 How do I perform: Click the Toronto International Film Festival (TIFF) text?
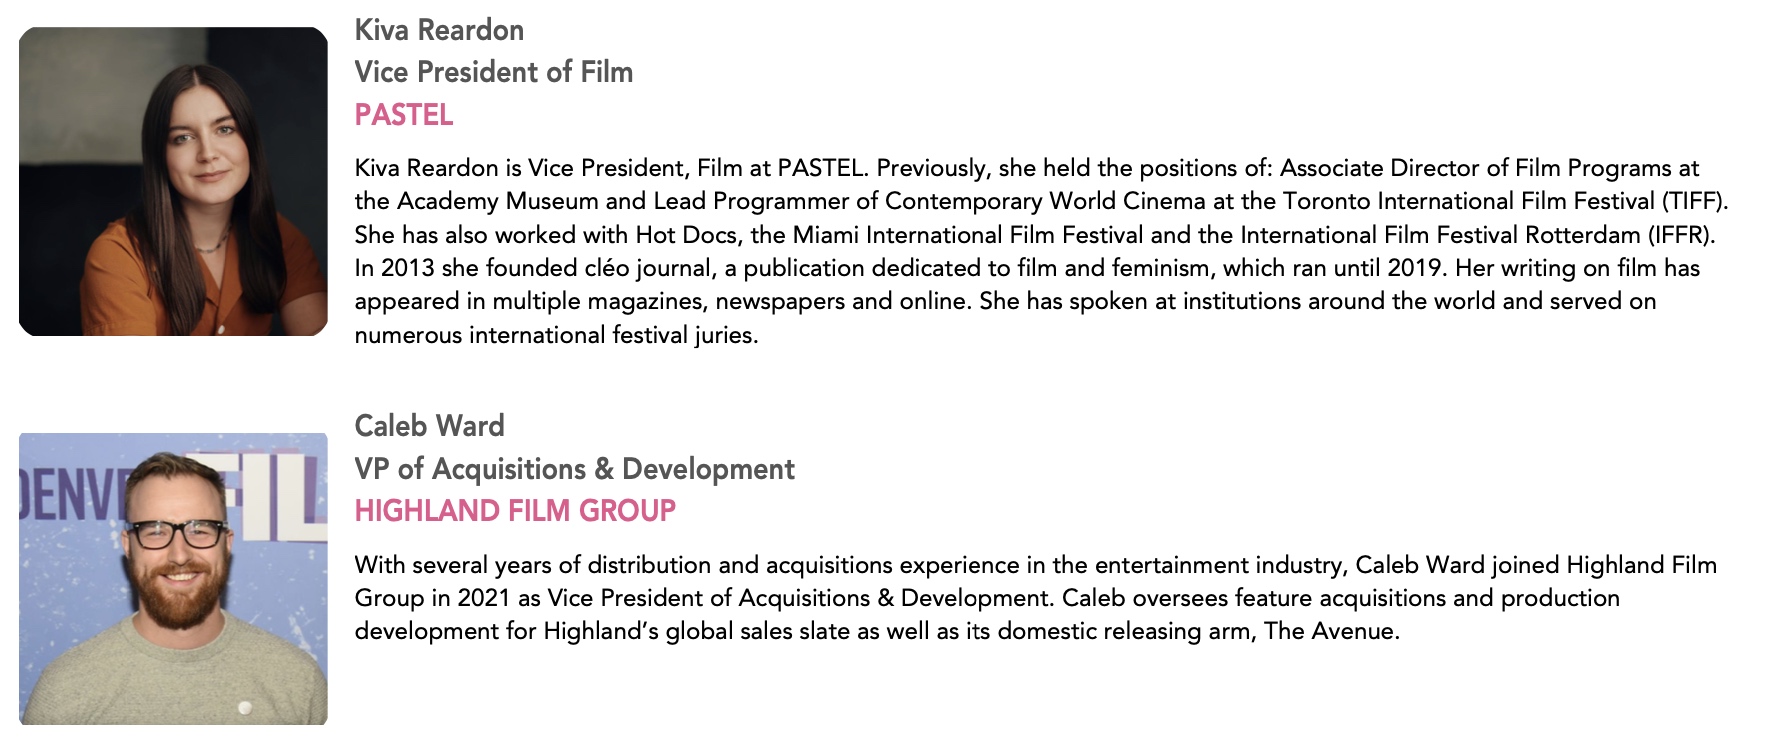[1505, 201]
